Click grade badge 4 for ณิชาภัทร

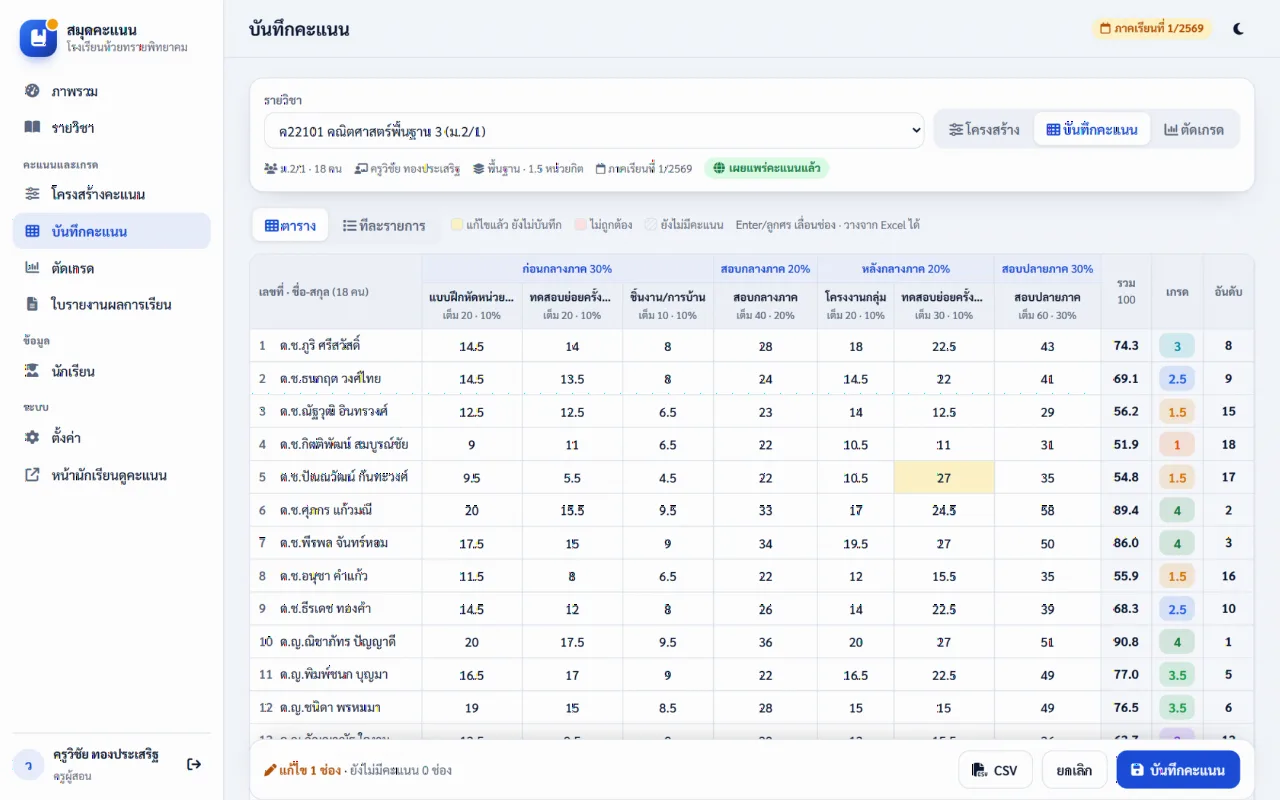point(1177,642)
